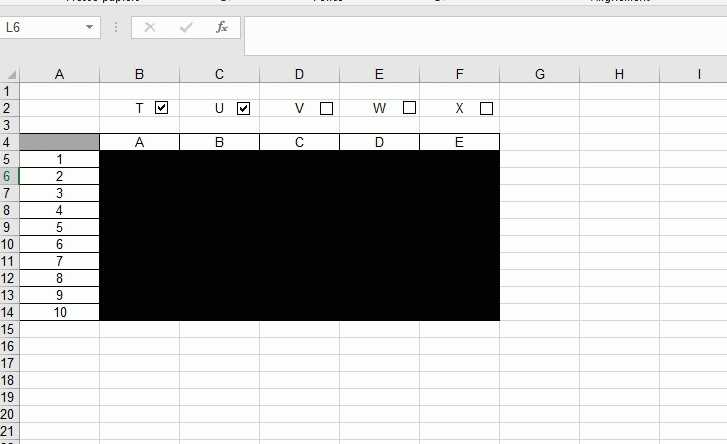The height and width of the screenshot is (444, 727).
Task: Tick the X checkbox
Action: [486, 108]
